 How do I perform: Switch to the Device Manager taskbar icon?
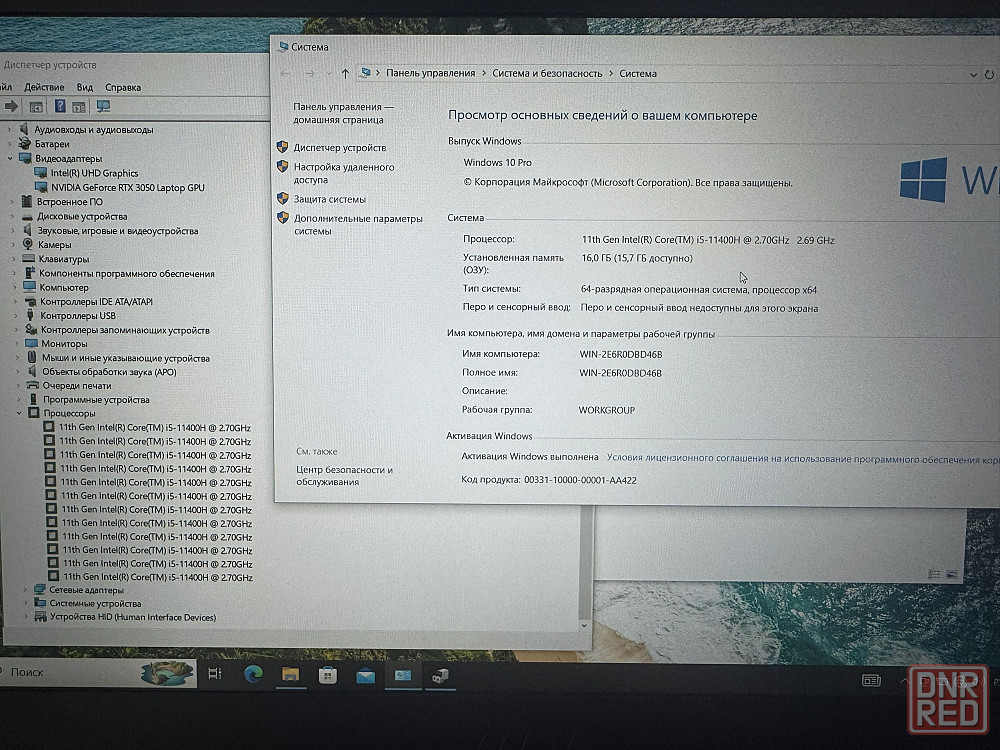point(440,676)
